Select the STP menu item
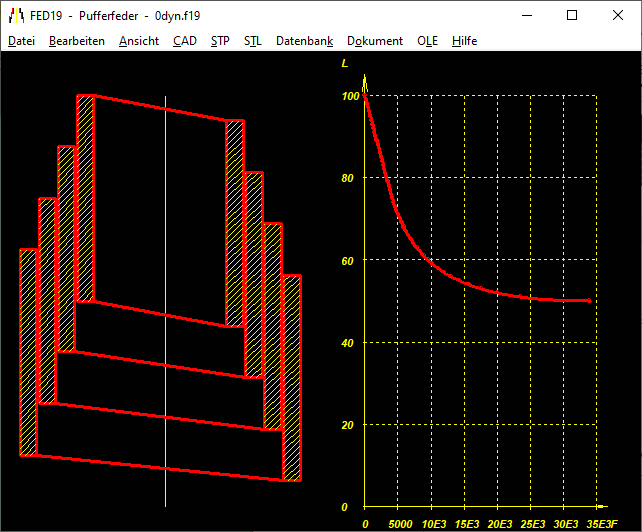 click(x=220, y=41)
